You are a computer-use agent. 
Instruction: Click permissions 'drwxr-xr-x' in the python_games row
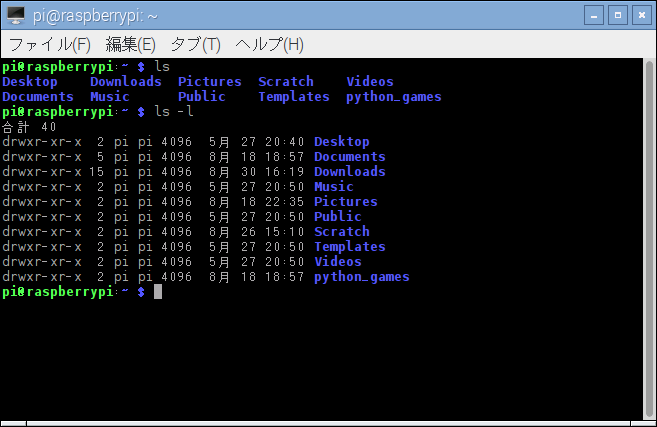coord(42,277)
